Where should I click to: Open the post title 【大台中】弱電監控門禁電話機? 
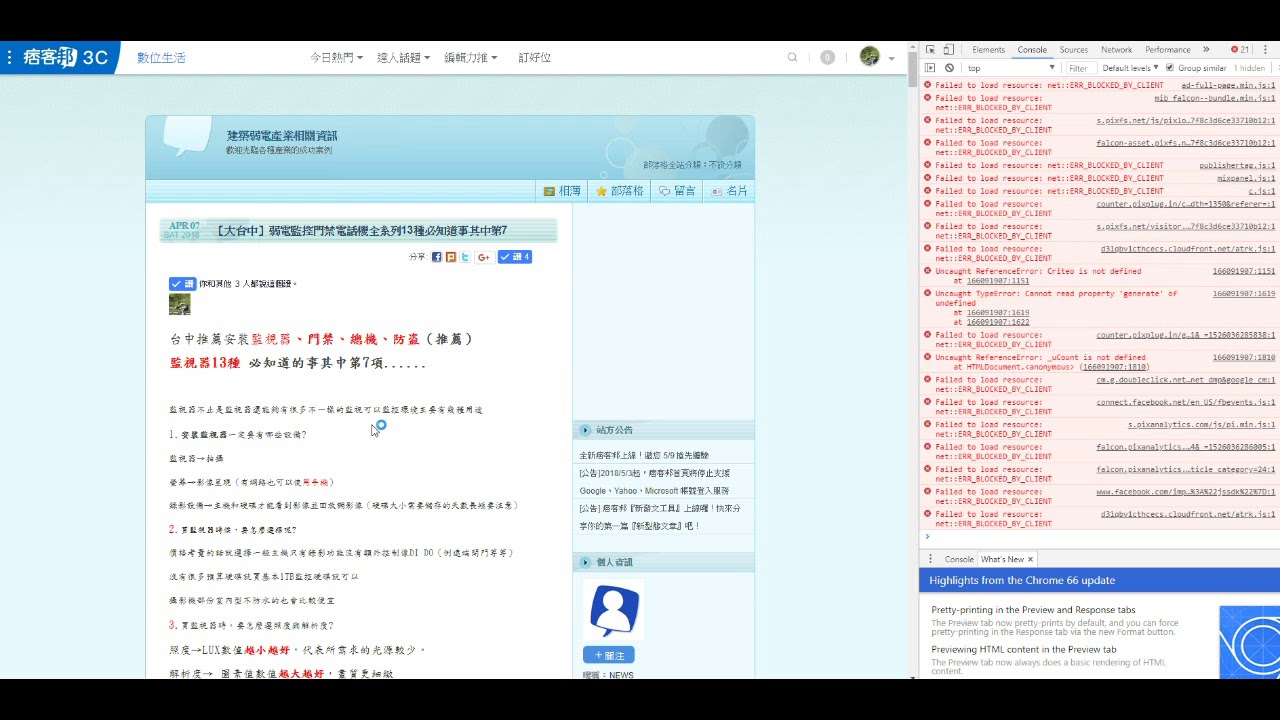[362, 231]
